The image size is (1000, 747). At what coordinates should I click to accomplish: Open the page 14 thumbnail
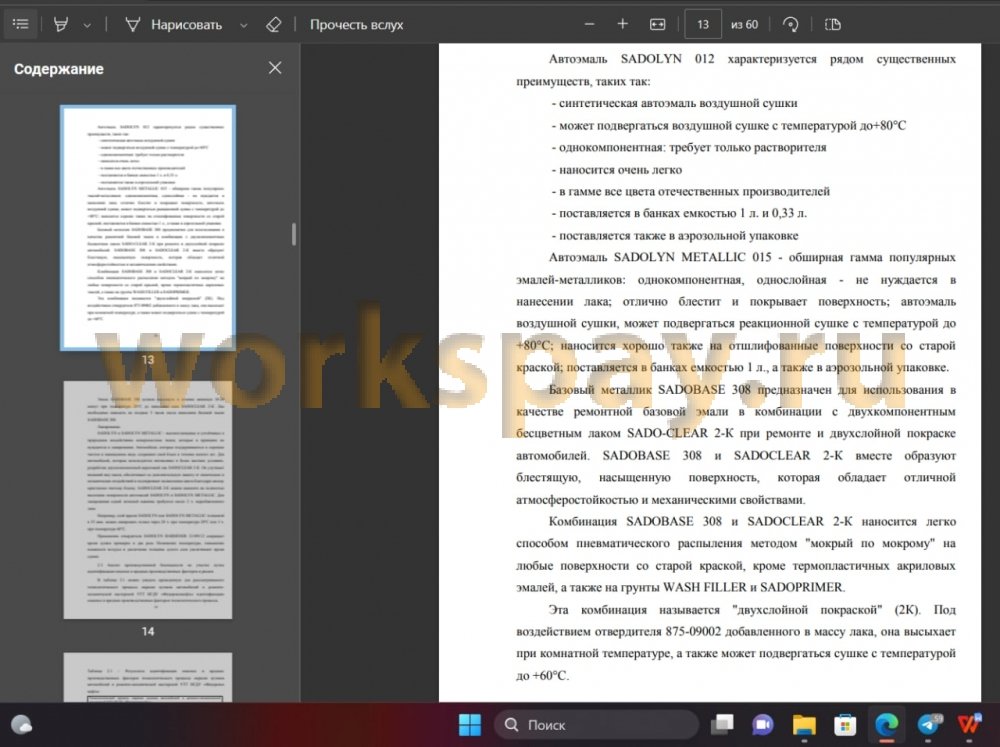[148, 499]
